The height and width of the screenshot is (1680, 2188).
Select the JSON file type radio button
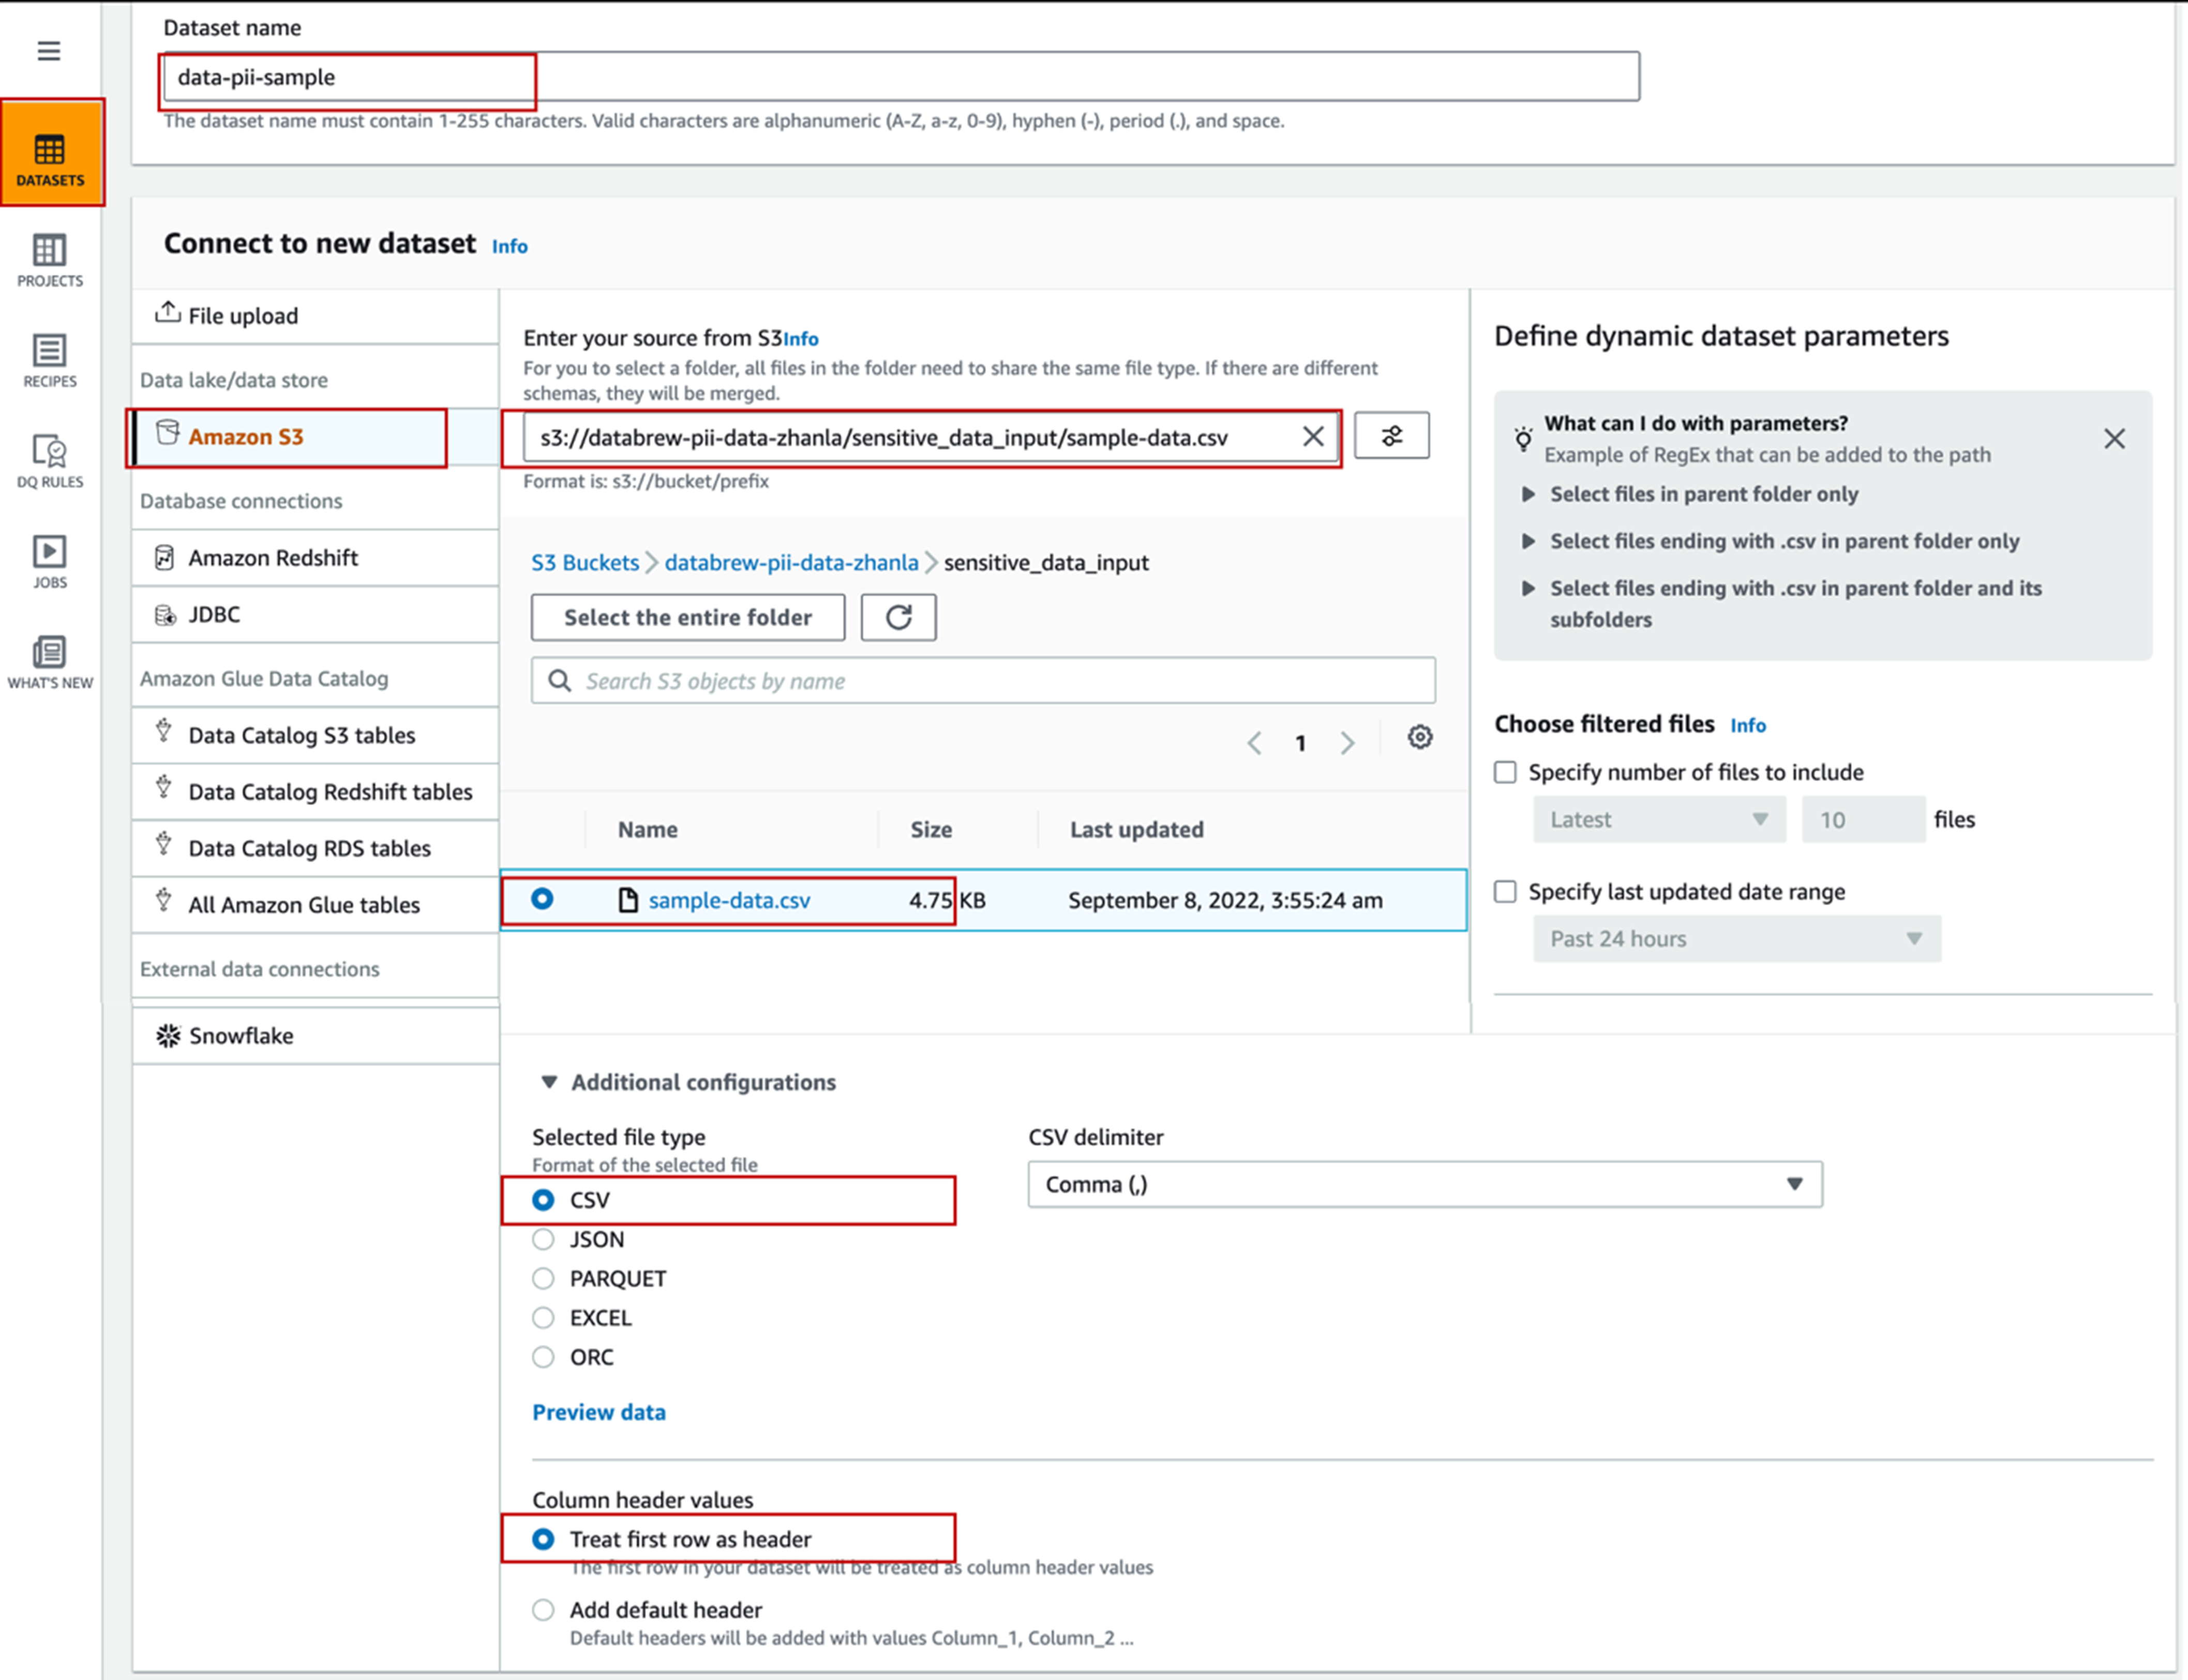pyautogui.click(x=543, y=1239)
